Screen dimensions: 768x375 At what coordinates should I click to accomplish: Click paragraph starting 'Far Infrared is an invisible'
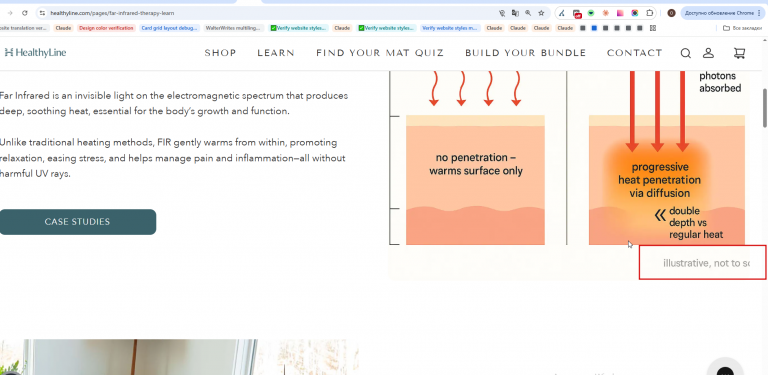(174, 103)
